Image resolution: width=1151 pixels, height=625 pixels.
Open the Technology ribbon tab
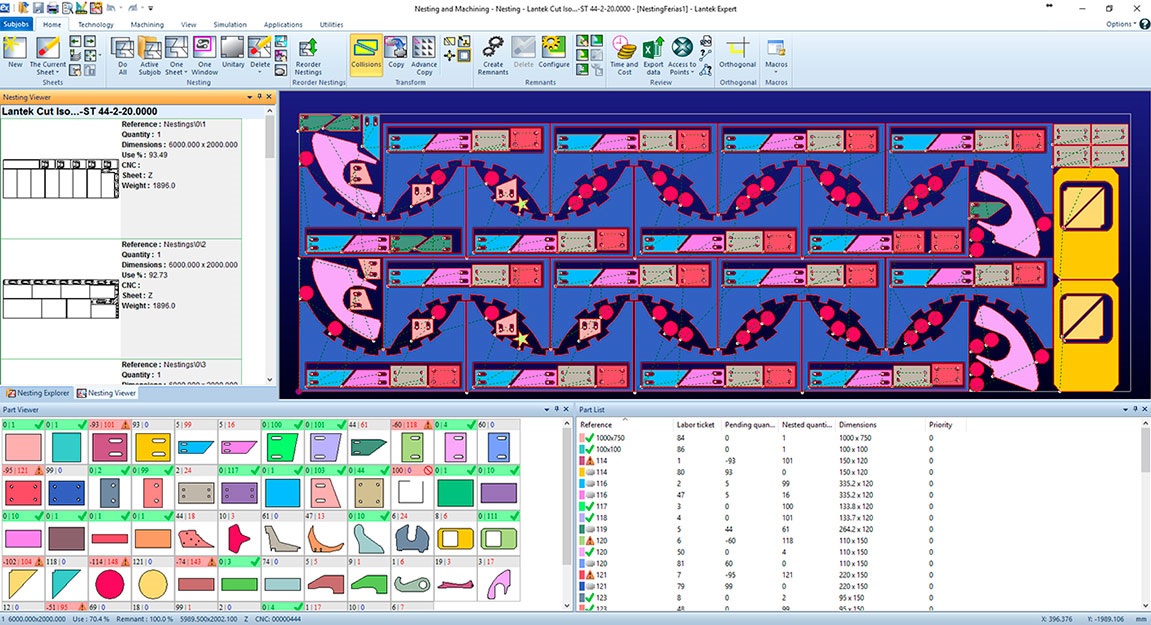[95, 24]
